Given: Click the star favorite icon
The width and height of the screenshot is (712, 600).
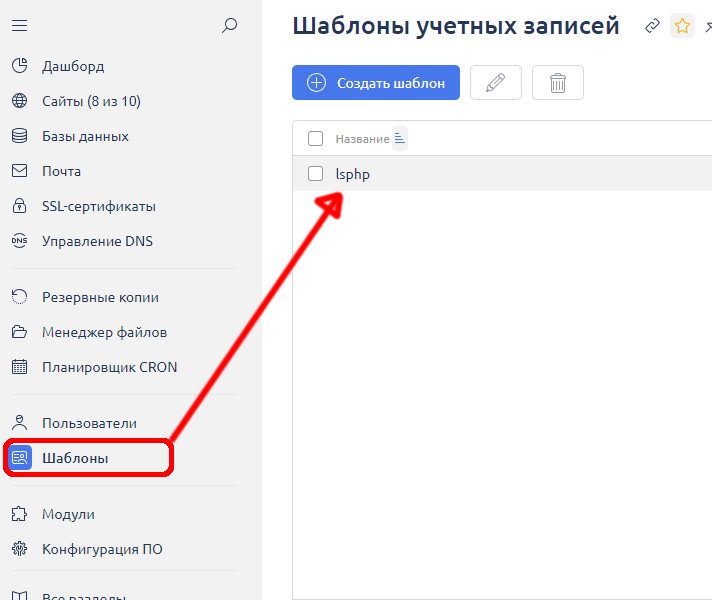Looking at the screenshot, I should [682, 26].
